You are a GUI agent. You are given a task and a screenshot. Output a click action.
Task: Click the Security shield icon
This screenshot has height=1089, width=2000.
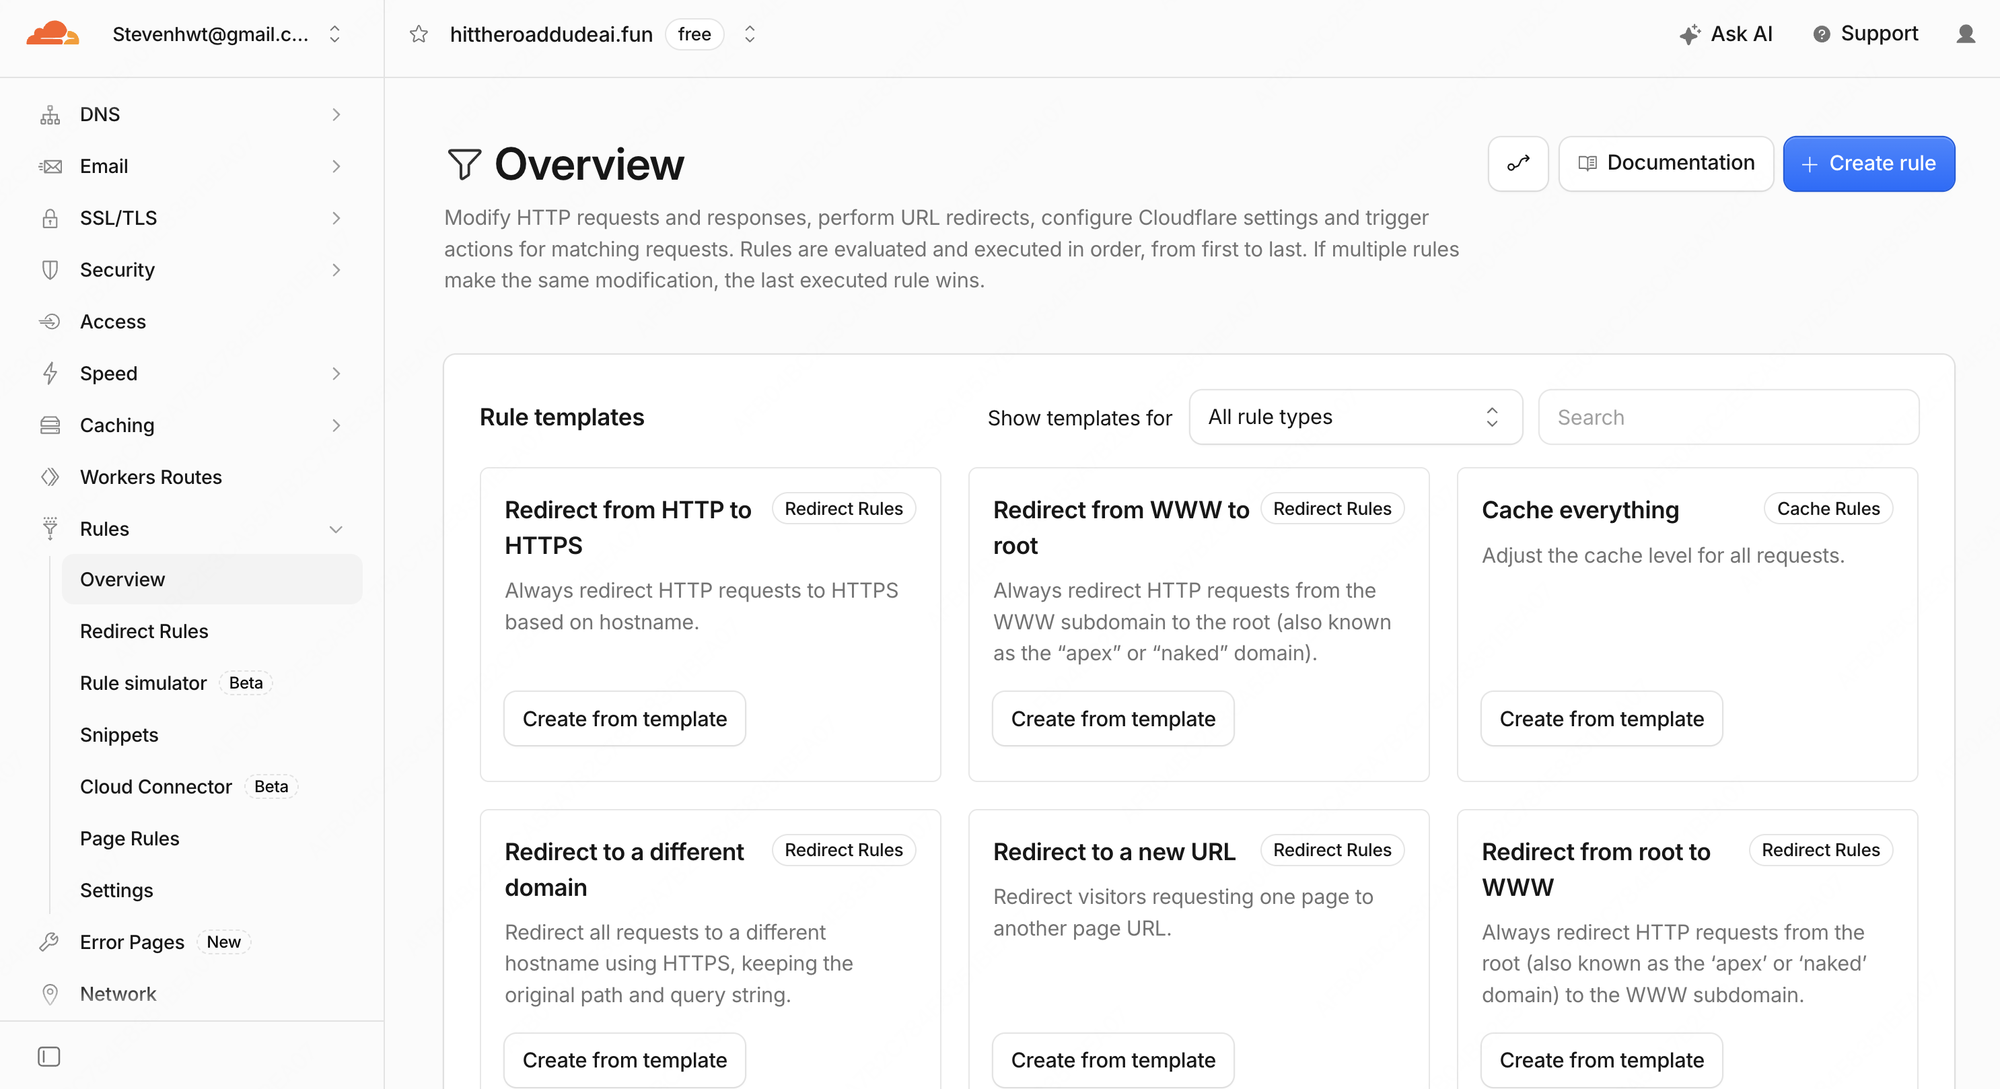pyautogui.click(x=50, y=270)
